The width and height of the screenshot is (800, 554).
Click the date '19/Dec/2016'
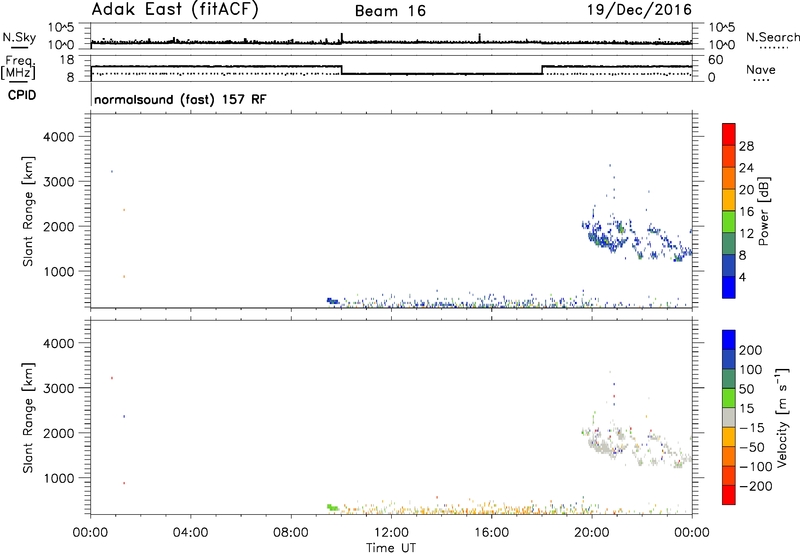(639, 10)
